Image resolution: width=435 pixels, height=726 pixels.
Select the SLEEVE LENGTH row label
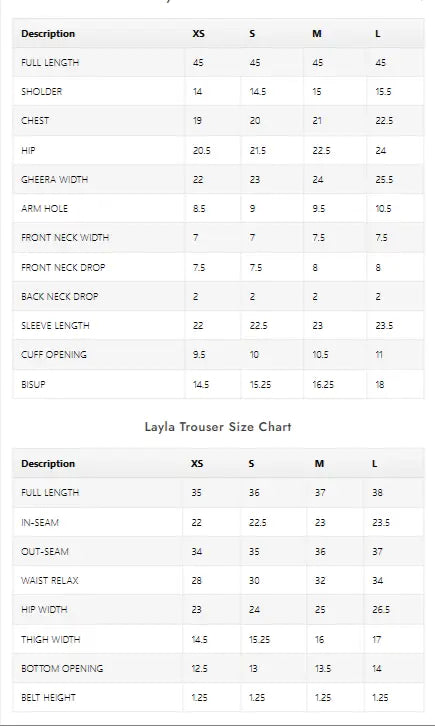[55, 325]
